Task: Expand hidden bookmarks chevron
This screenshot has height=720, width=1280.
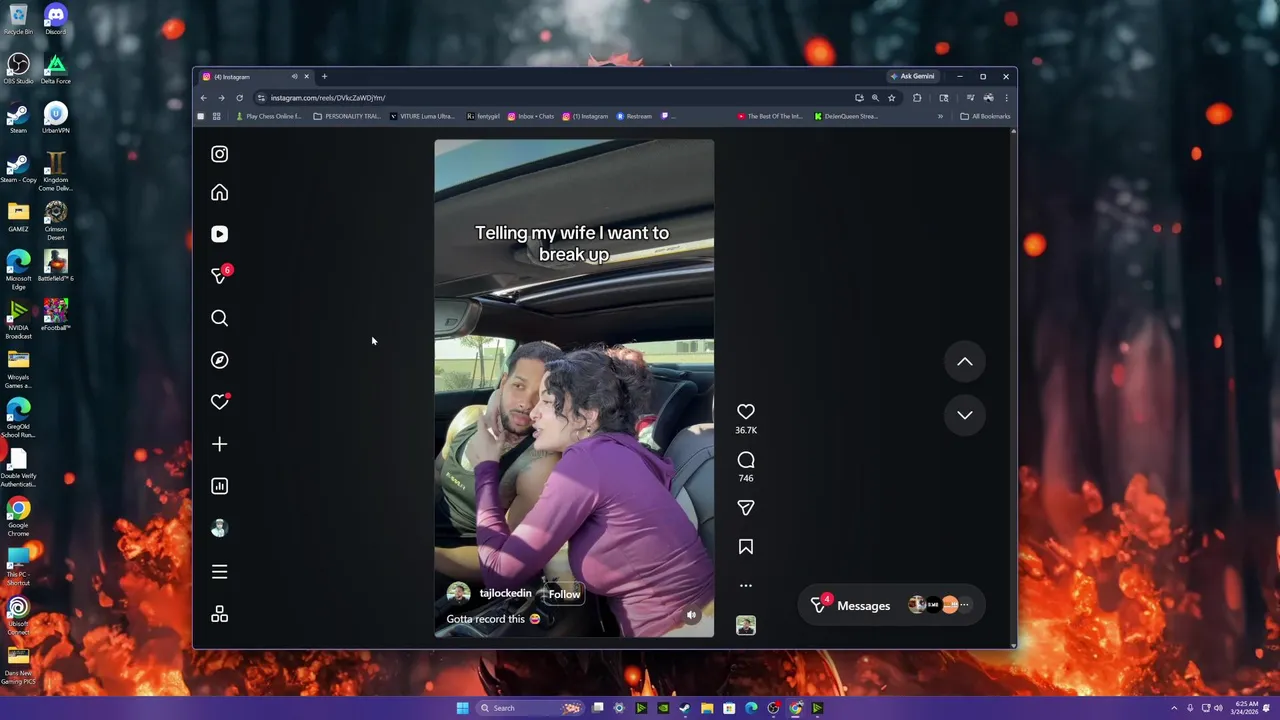Action: coord(940,116)
